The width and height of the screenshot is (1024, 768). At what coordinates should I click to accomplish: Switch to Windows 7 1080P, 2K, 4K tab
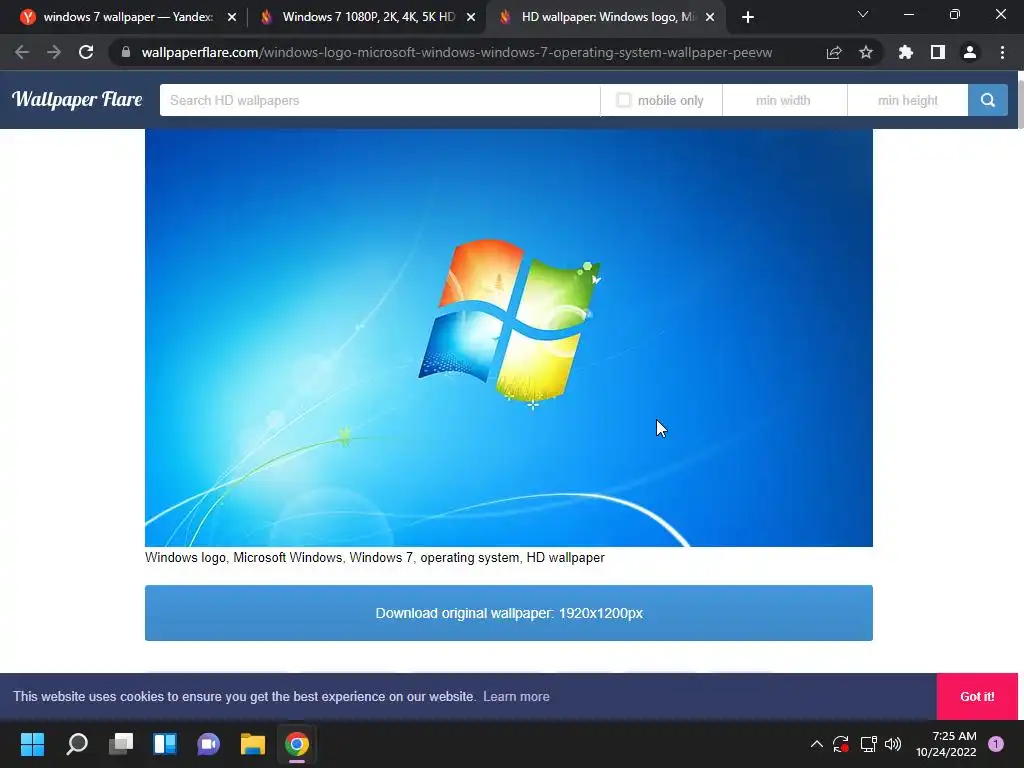[368, 17]
